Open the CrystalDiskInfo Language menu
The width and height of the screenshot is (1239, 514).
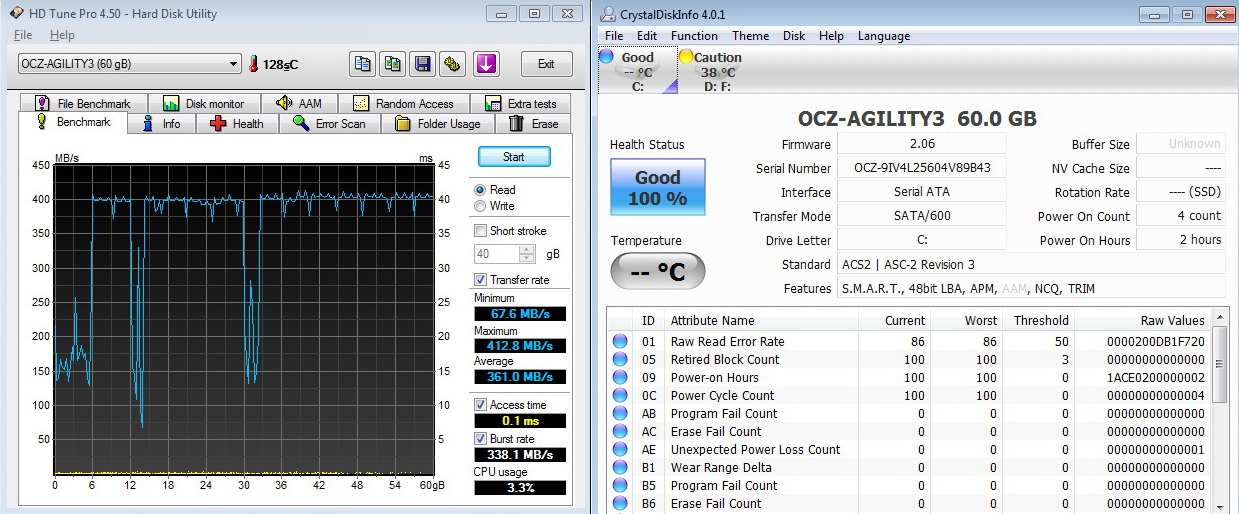[884, 36]
